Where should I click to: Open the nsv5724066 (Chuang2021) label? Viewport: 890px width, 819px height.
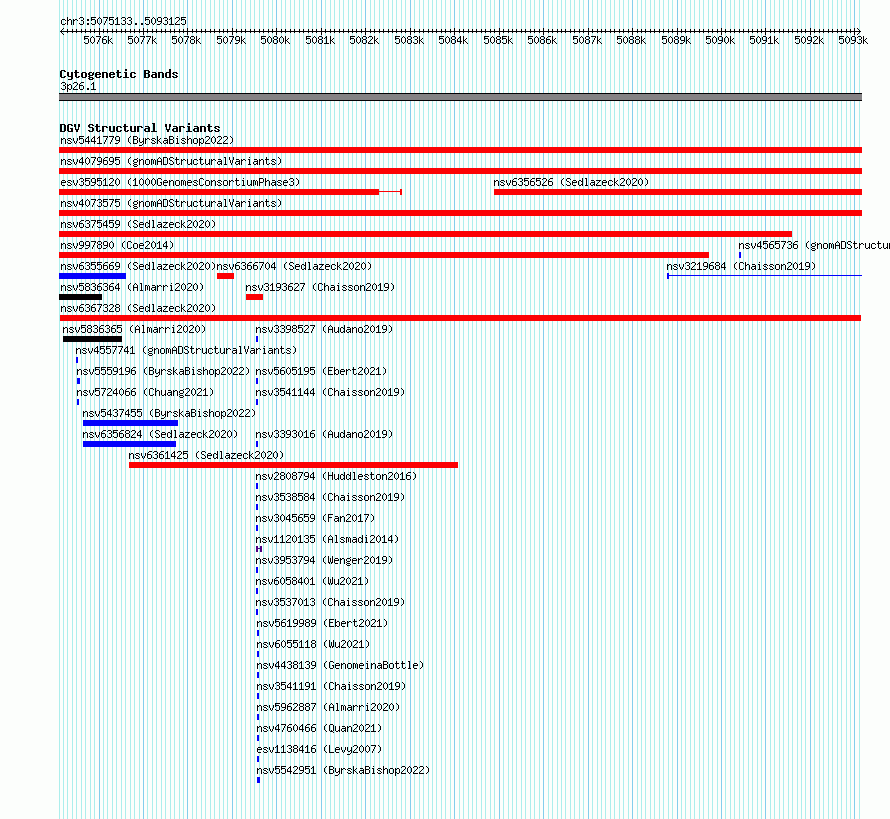pyautogui.click(x=145, y=392)
